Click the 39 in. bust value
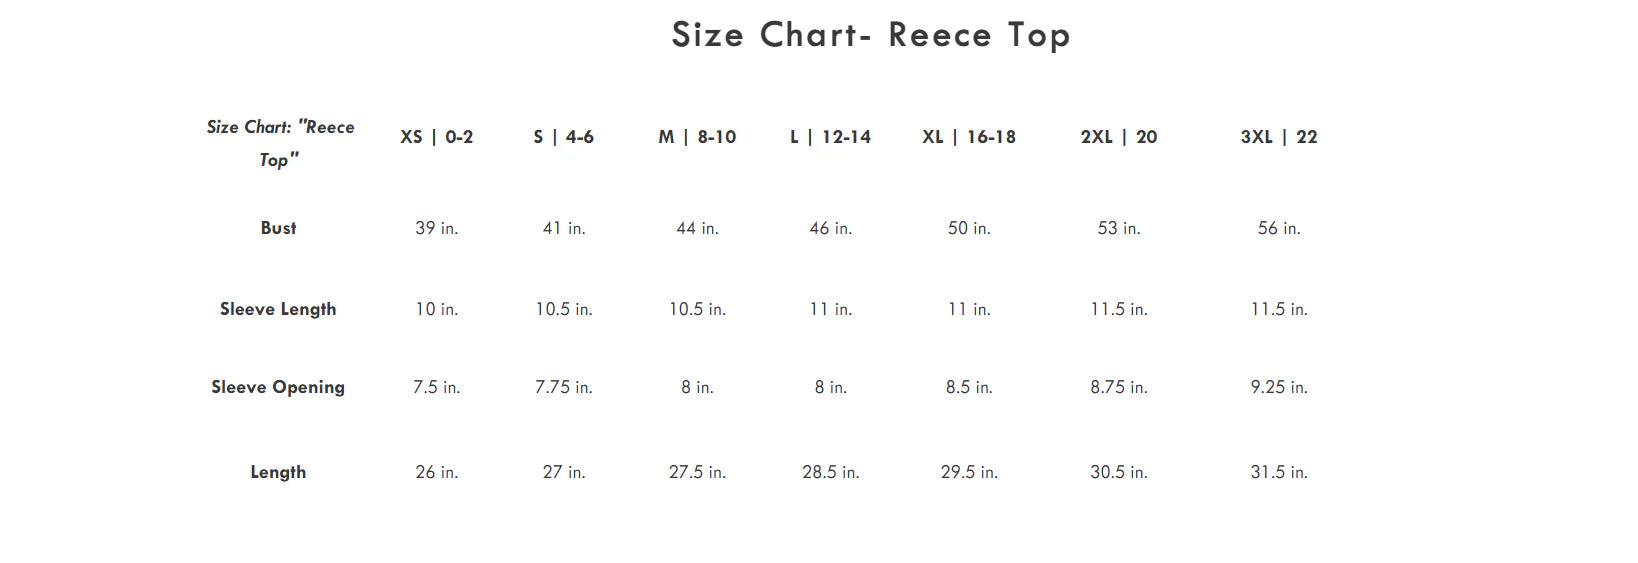The width and height of the screenshot is (1638, 563). pos(436,228)
